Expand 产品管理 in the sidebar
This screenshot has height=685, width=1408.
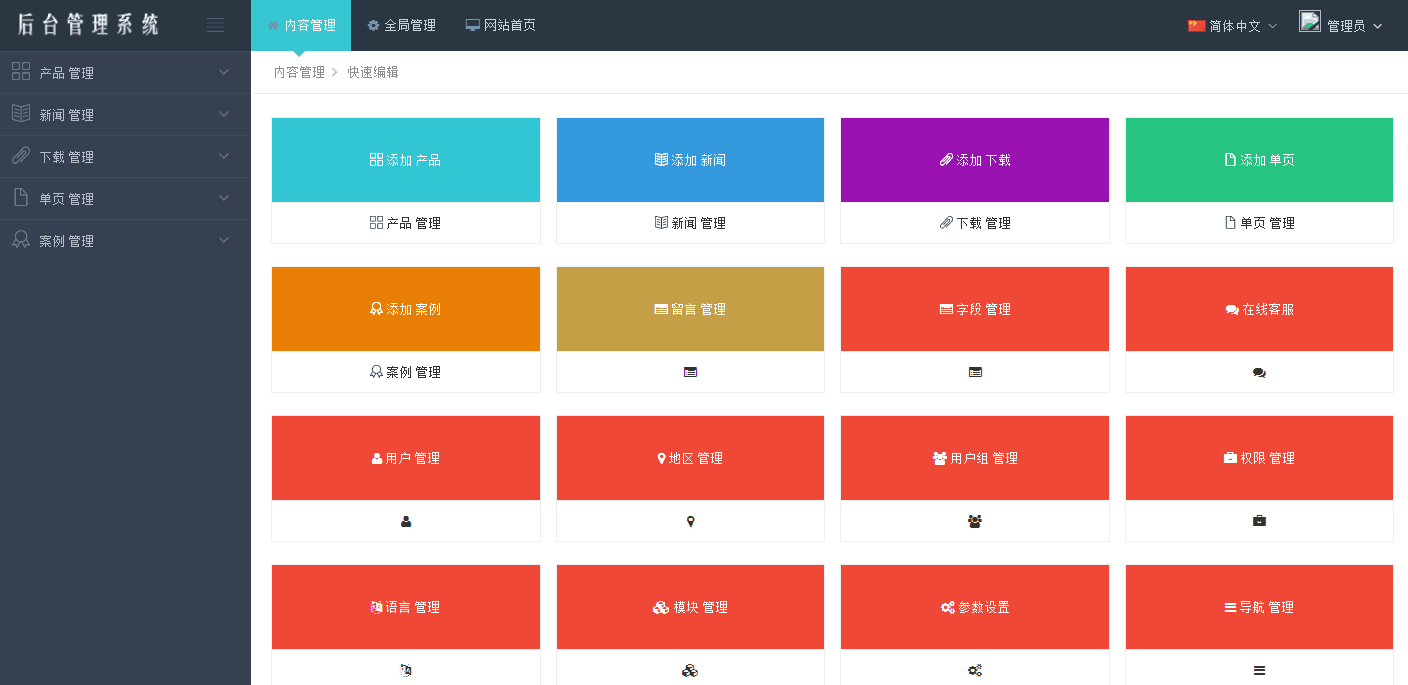125,73
